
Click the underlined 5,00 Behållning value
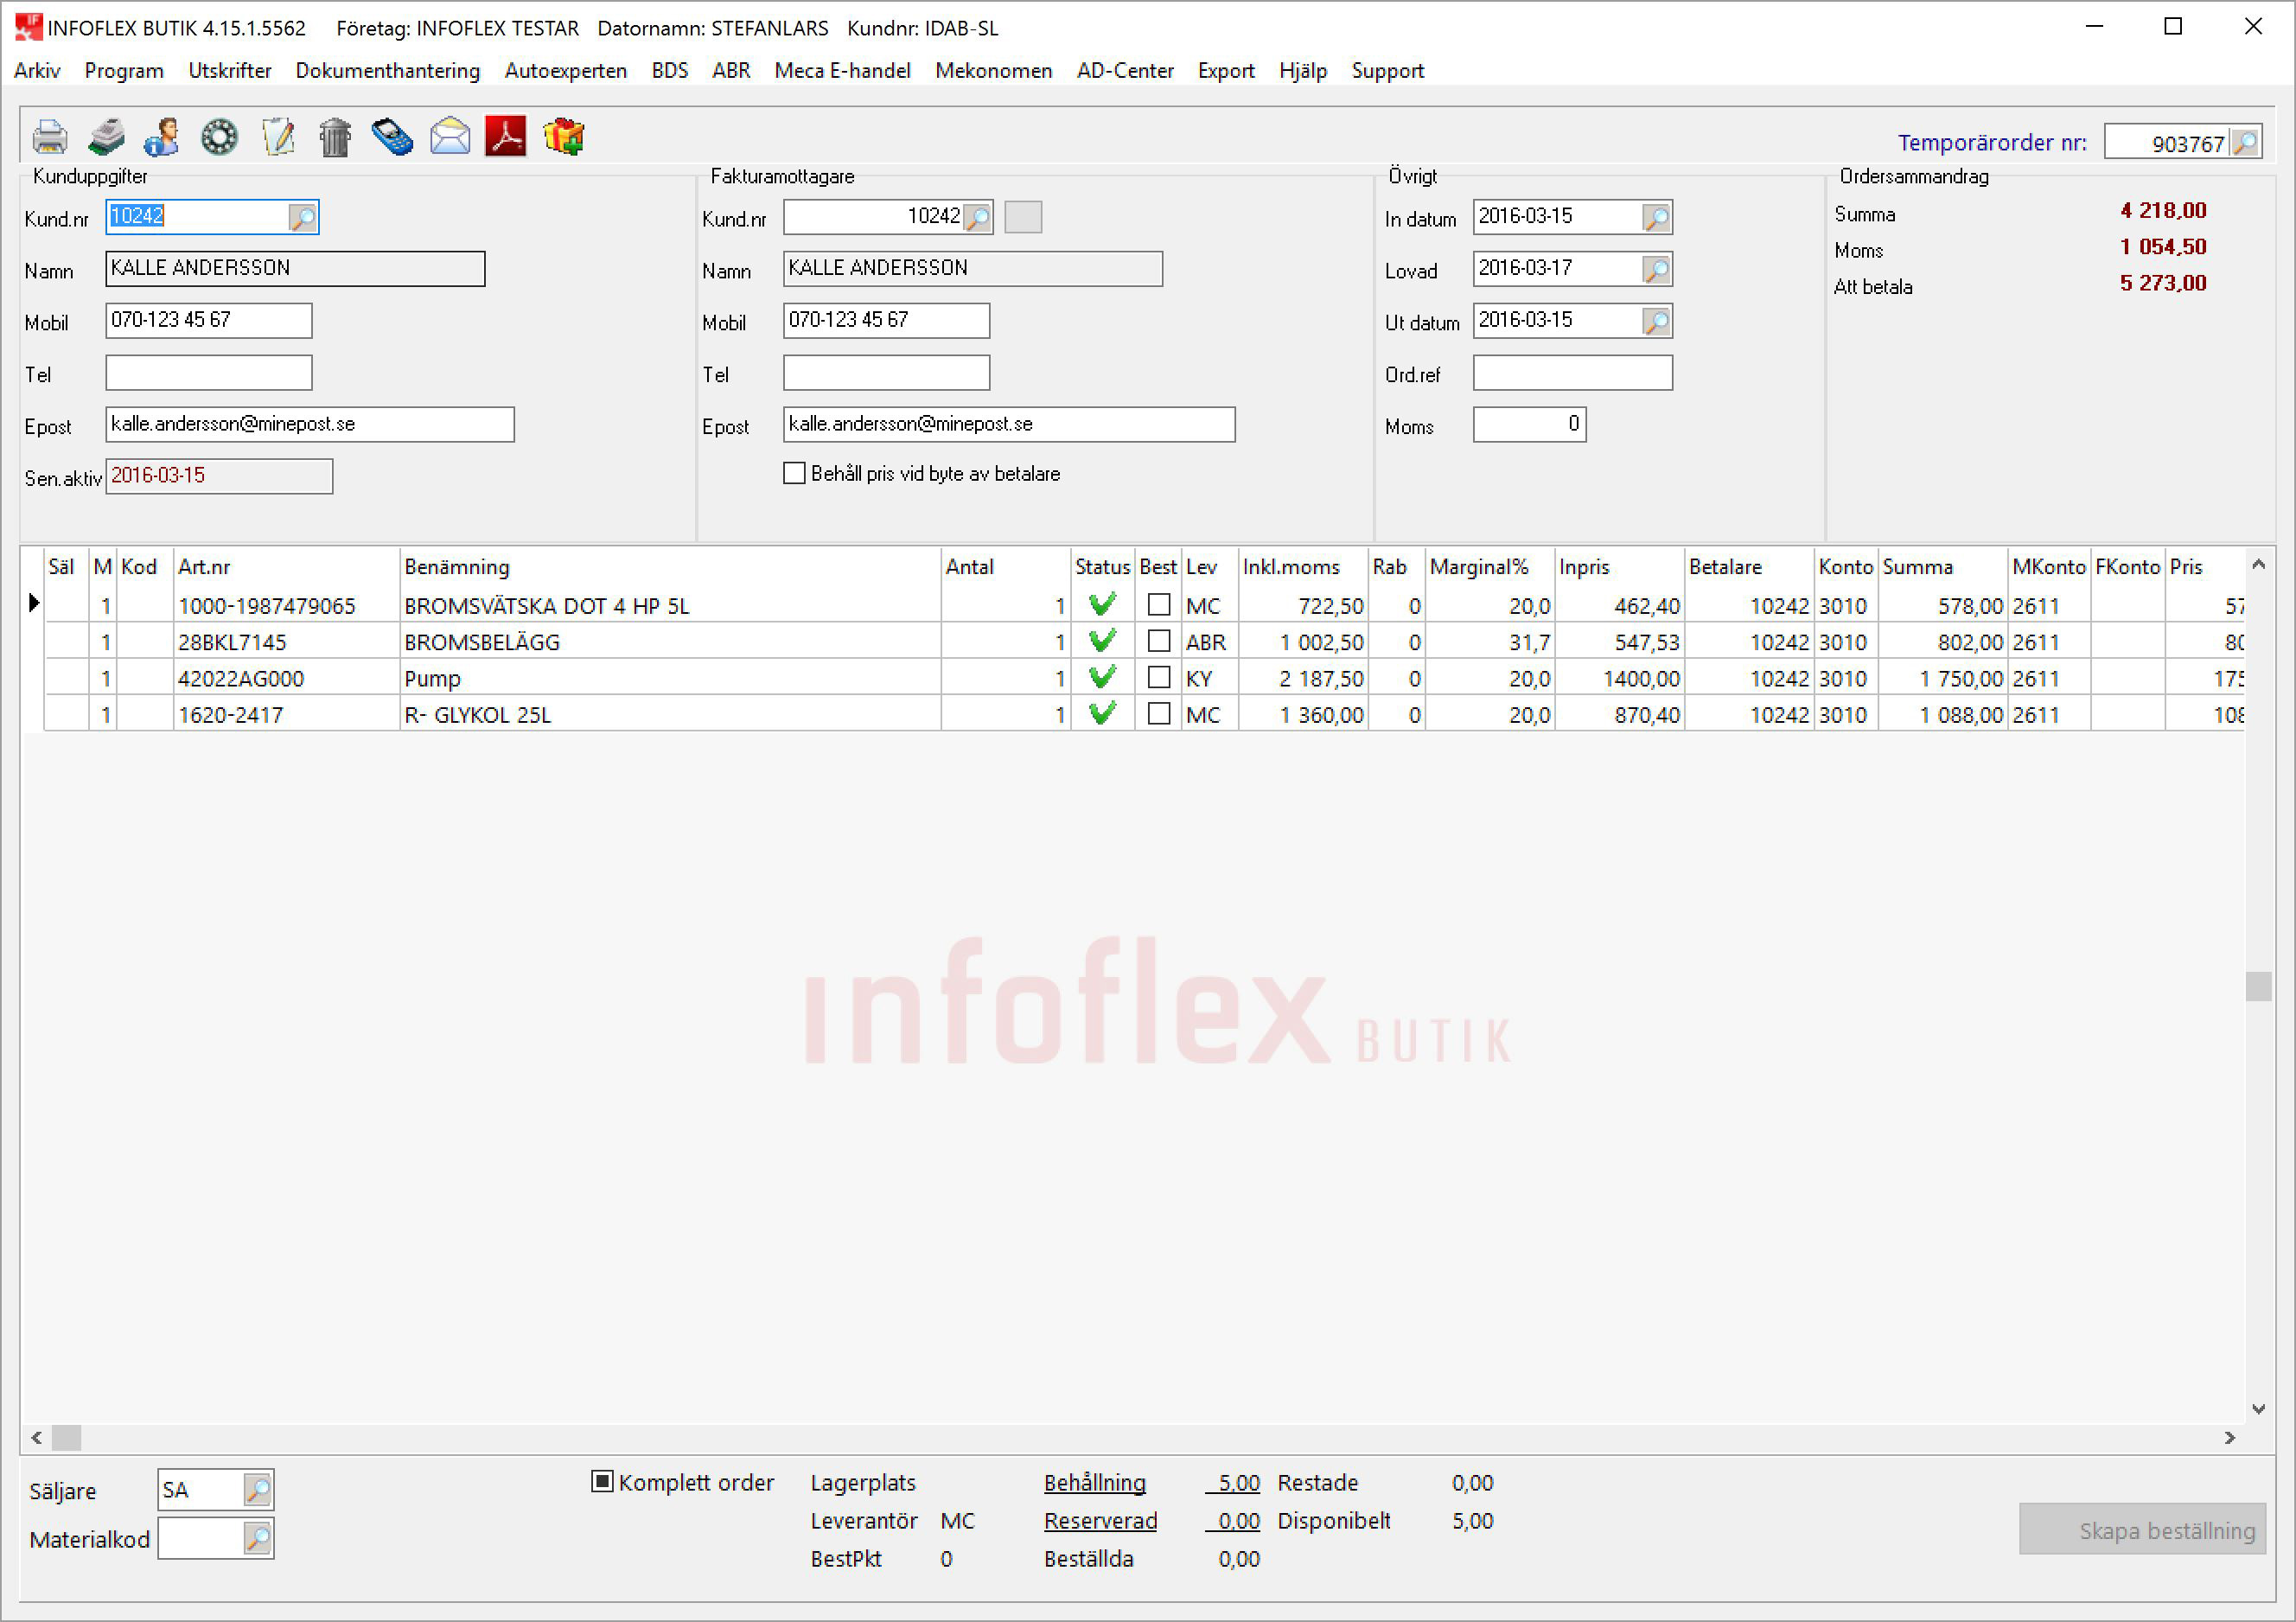(x=1233, y=1482)
